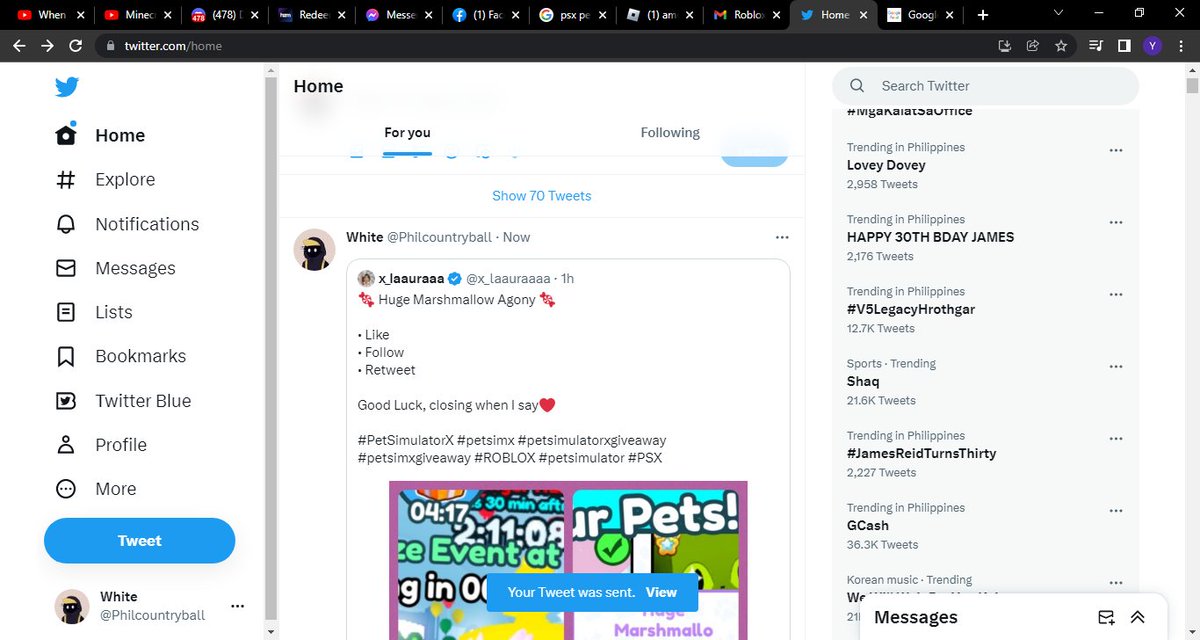This screenshot has width=1200, height=640.
Task: Open the Chrome profile Y avatar
Action: 1152,46
